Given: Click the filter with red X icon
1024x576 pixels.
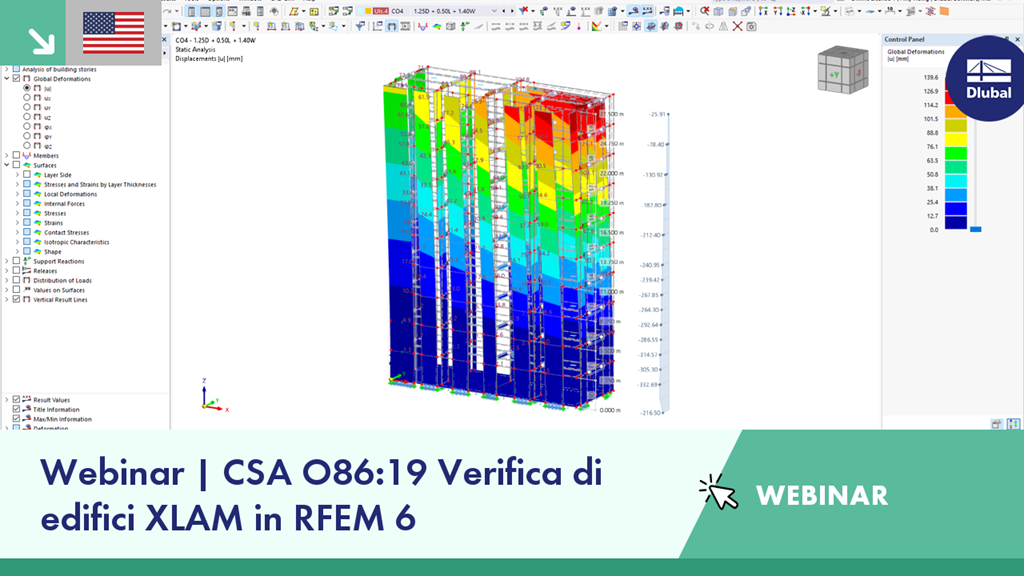Looking at the screenshot, I should [524, 11].
